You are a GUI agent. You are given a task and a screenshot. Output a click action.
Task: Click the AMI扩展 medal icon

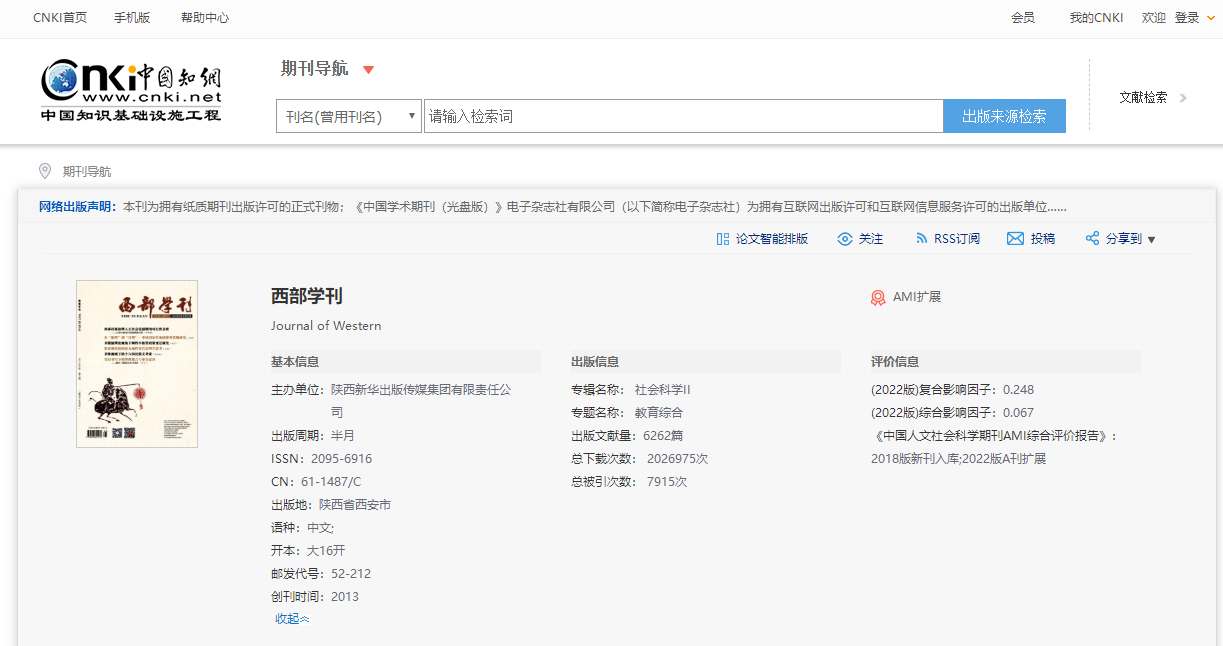coord(878,297)
